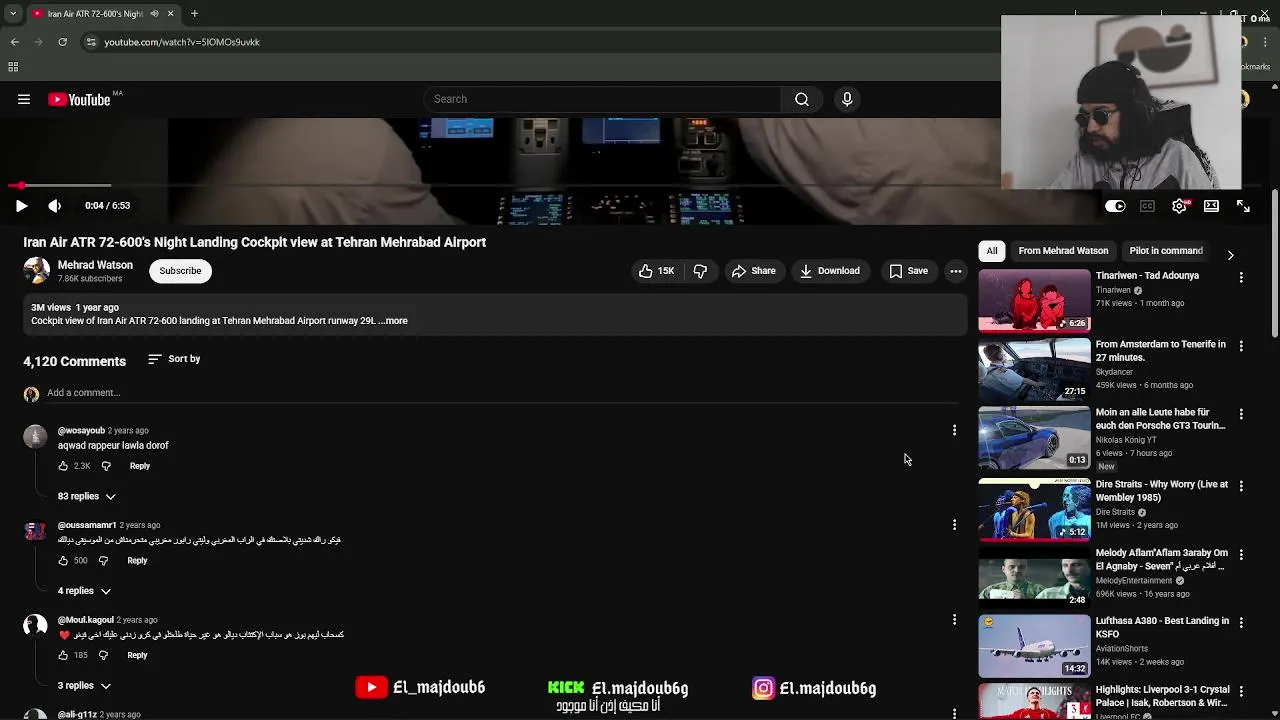
Task: Open options menu for @Moul.kagoul comment
Action: point(954,620)
